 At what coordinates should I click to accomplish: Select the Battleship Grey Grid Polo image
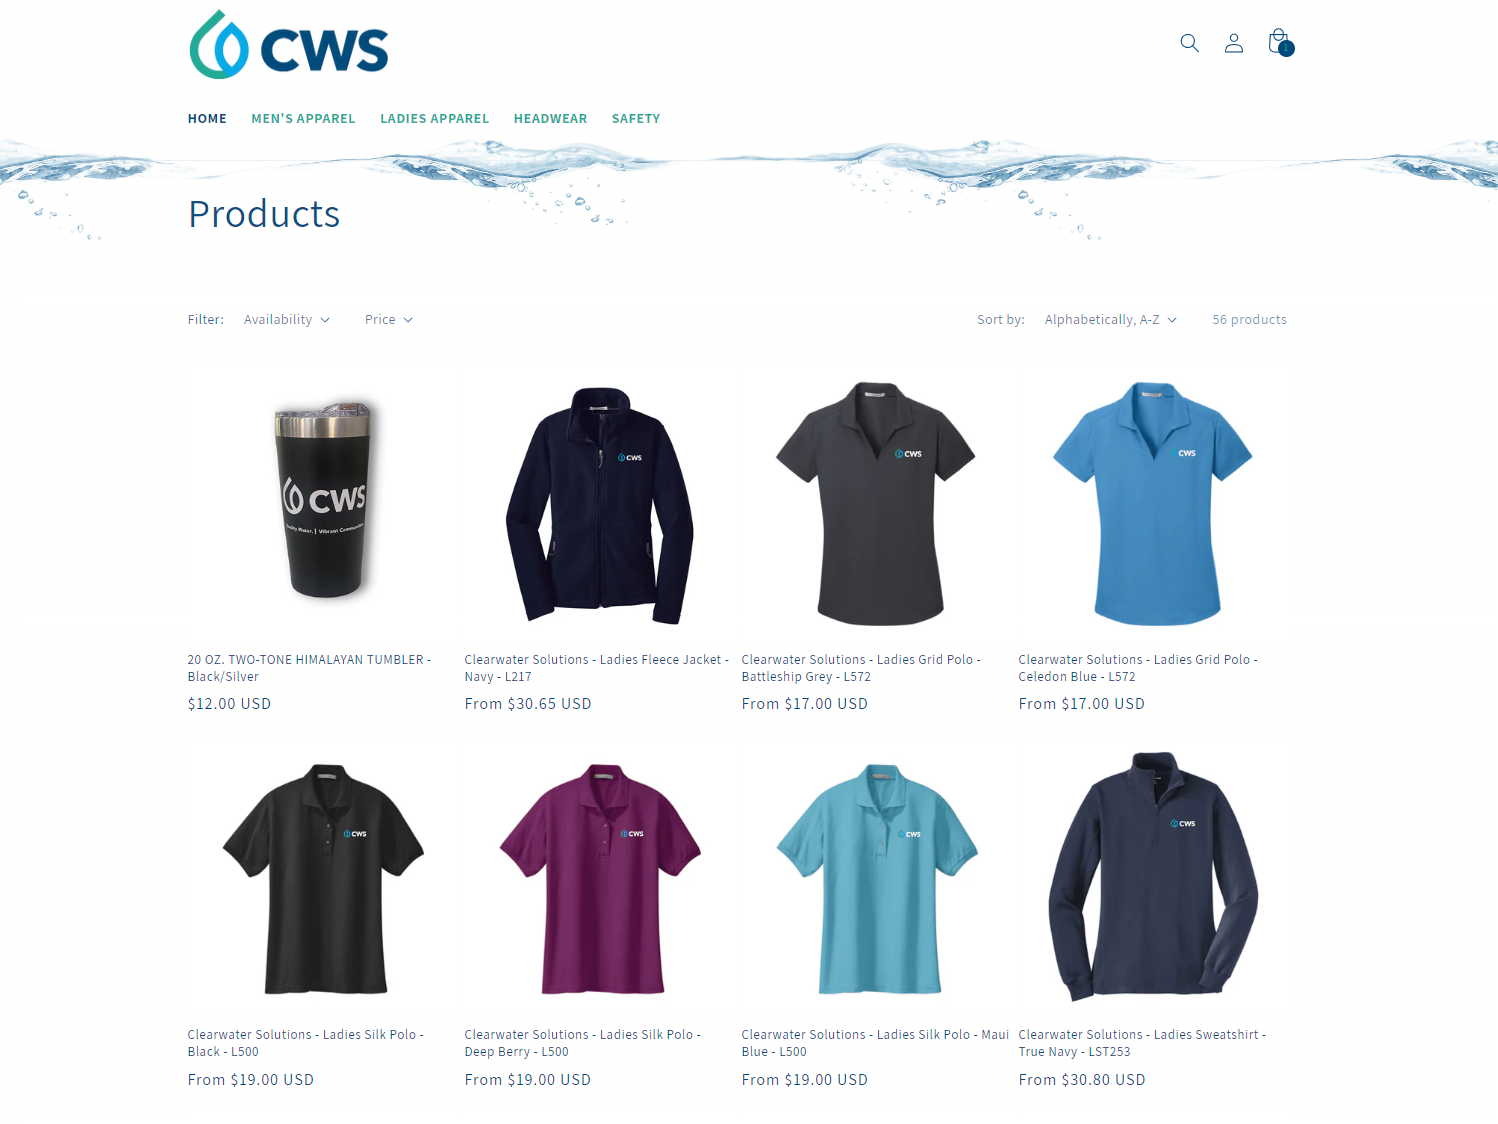(877, 502)
